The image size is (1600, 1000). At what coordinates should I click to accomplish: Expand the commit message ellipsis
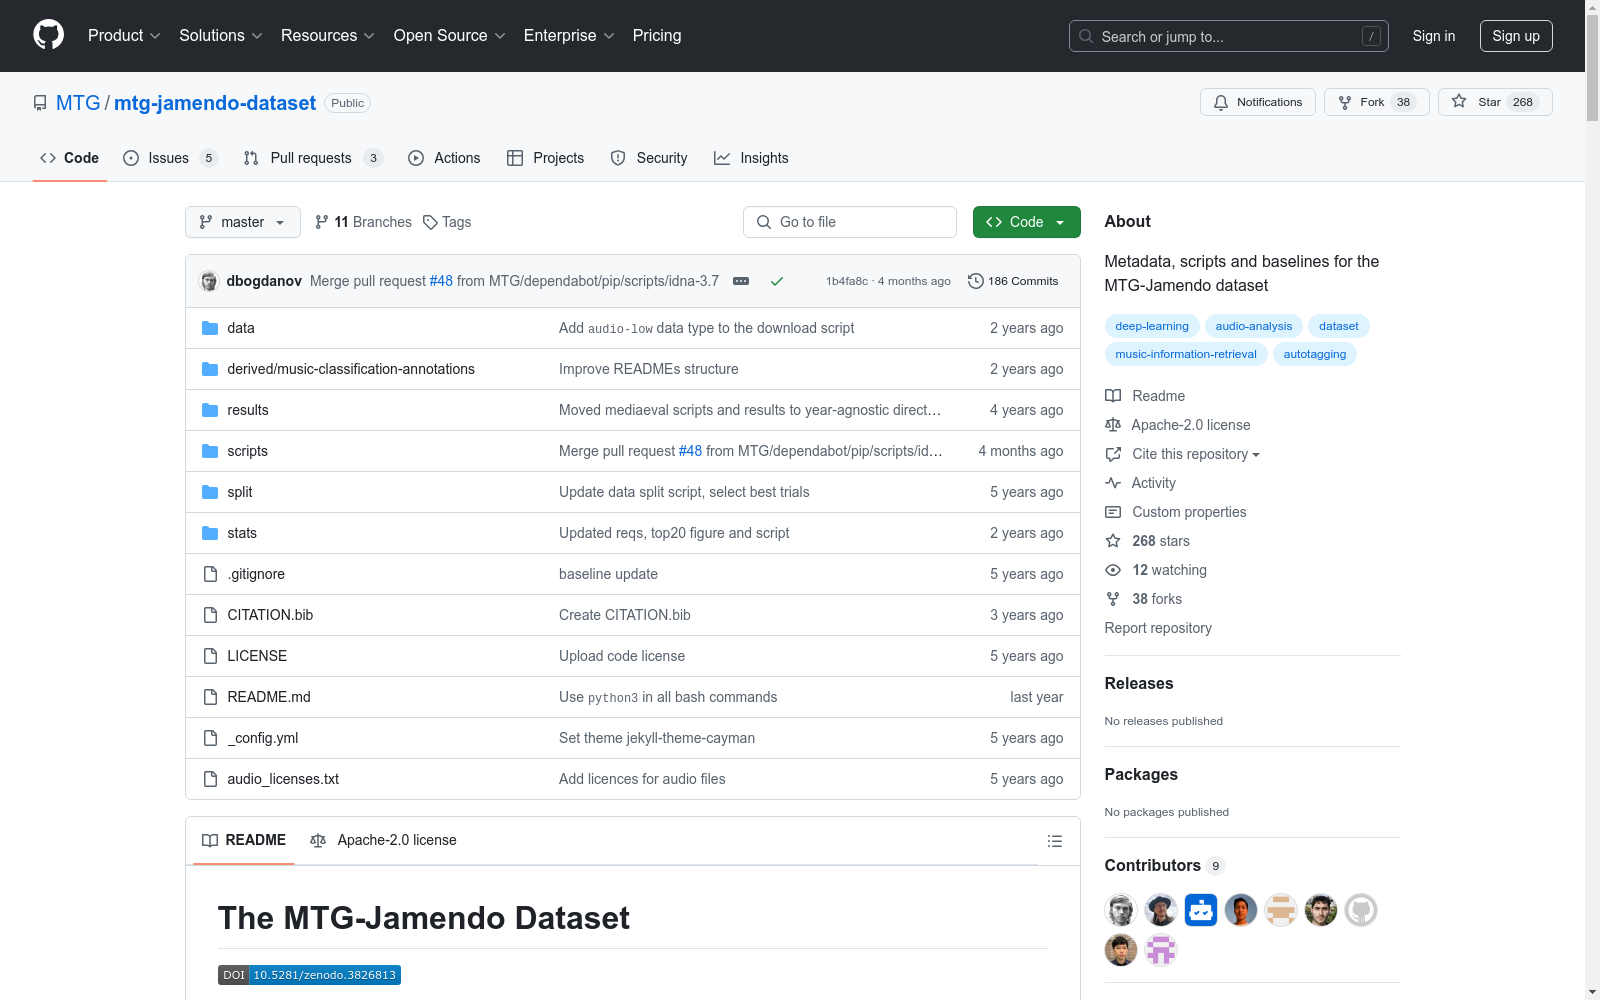[741, 281]
